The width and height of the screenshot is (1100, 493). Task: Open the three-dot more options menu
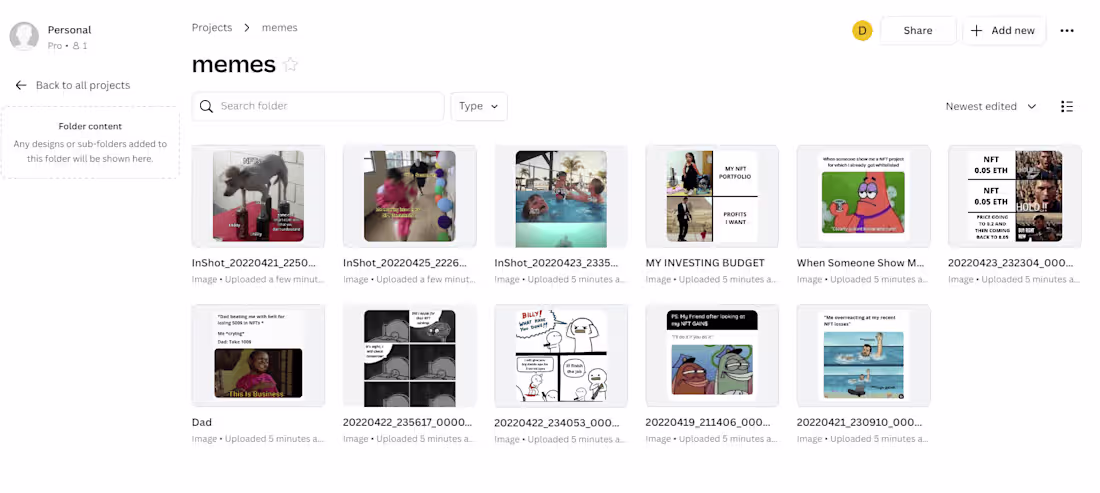click(1067, 31)
